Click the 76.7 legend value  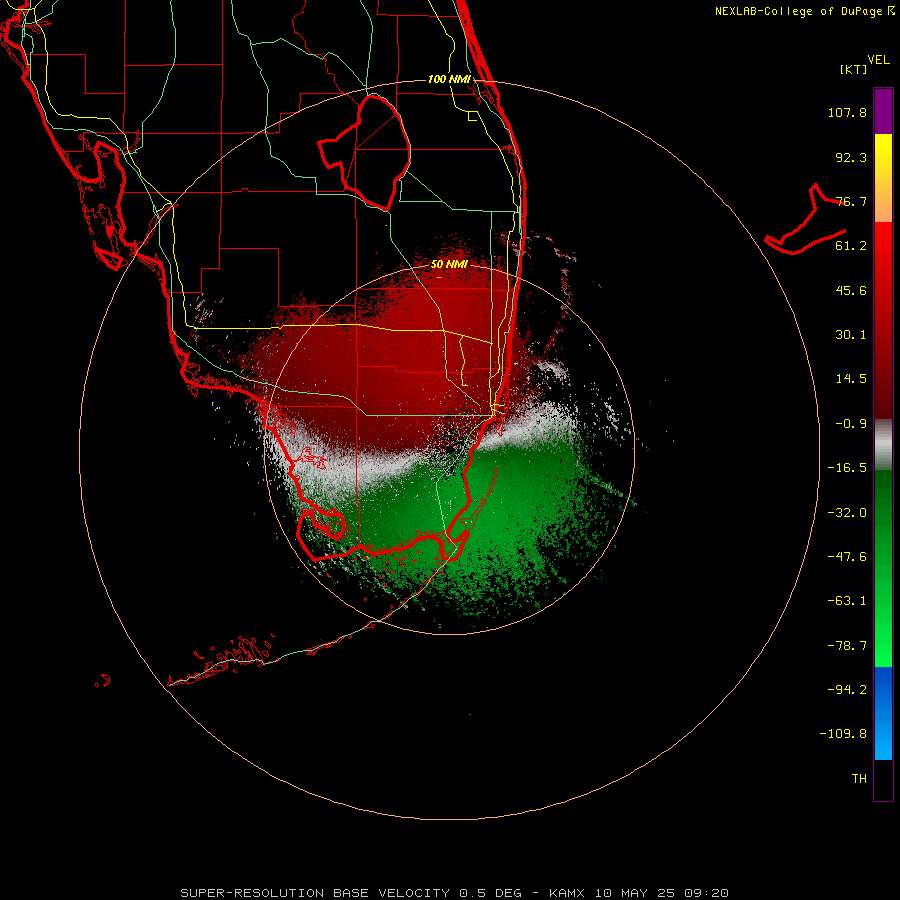coord(851,201)
